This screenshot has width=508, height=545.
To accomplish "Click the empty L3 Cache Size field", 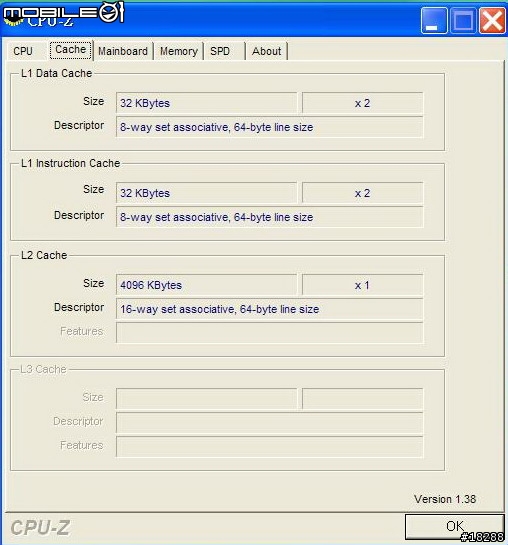I will pos(206,399).
